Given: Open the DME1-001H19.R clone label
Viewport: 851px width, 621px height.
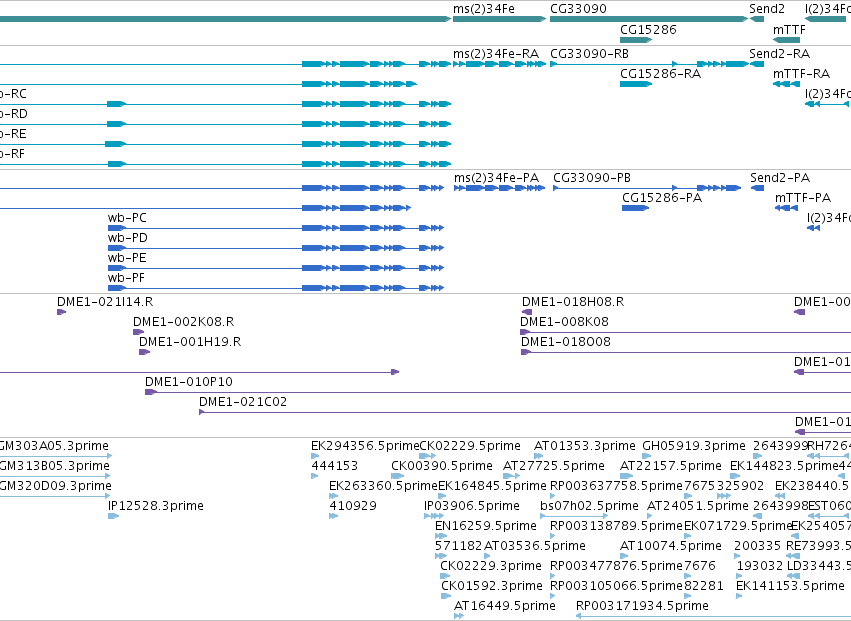Looking at the screenshot, I should pos(190,343).
